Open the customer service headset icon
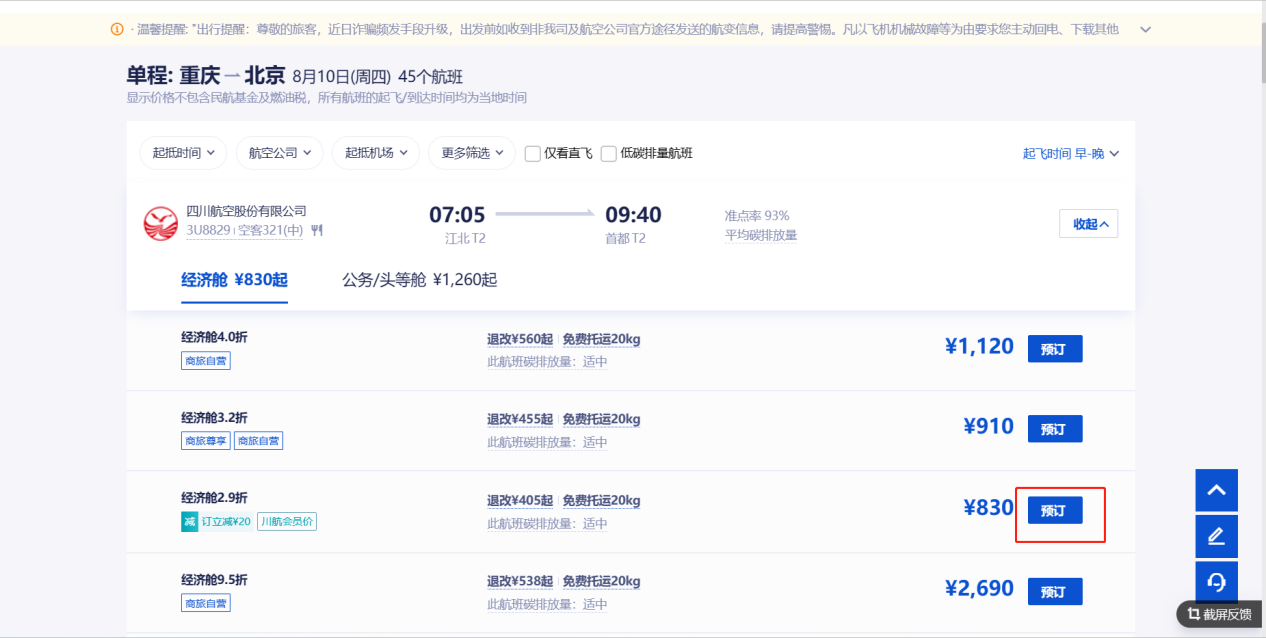The height and width of the screenshot is (638, 1266). [x=1216, y=582]
